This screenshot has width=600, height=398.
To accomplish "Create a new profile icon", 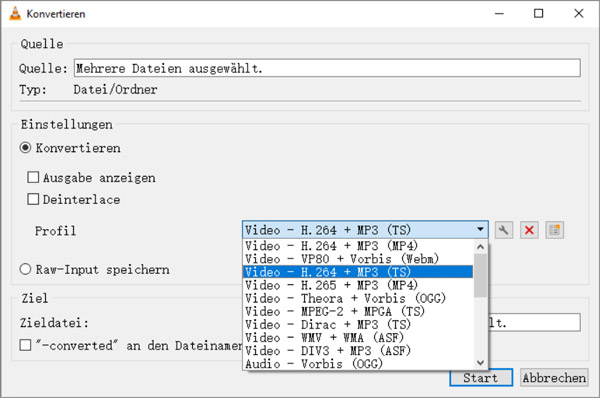I will pyautogui.click(x=554, y=230).
